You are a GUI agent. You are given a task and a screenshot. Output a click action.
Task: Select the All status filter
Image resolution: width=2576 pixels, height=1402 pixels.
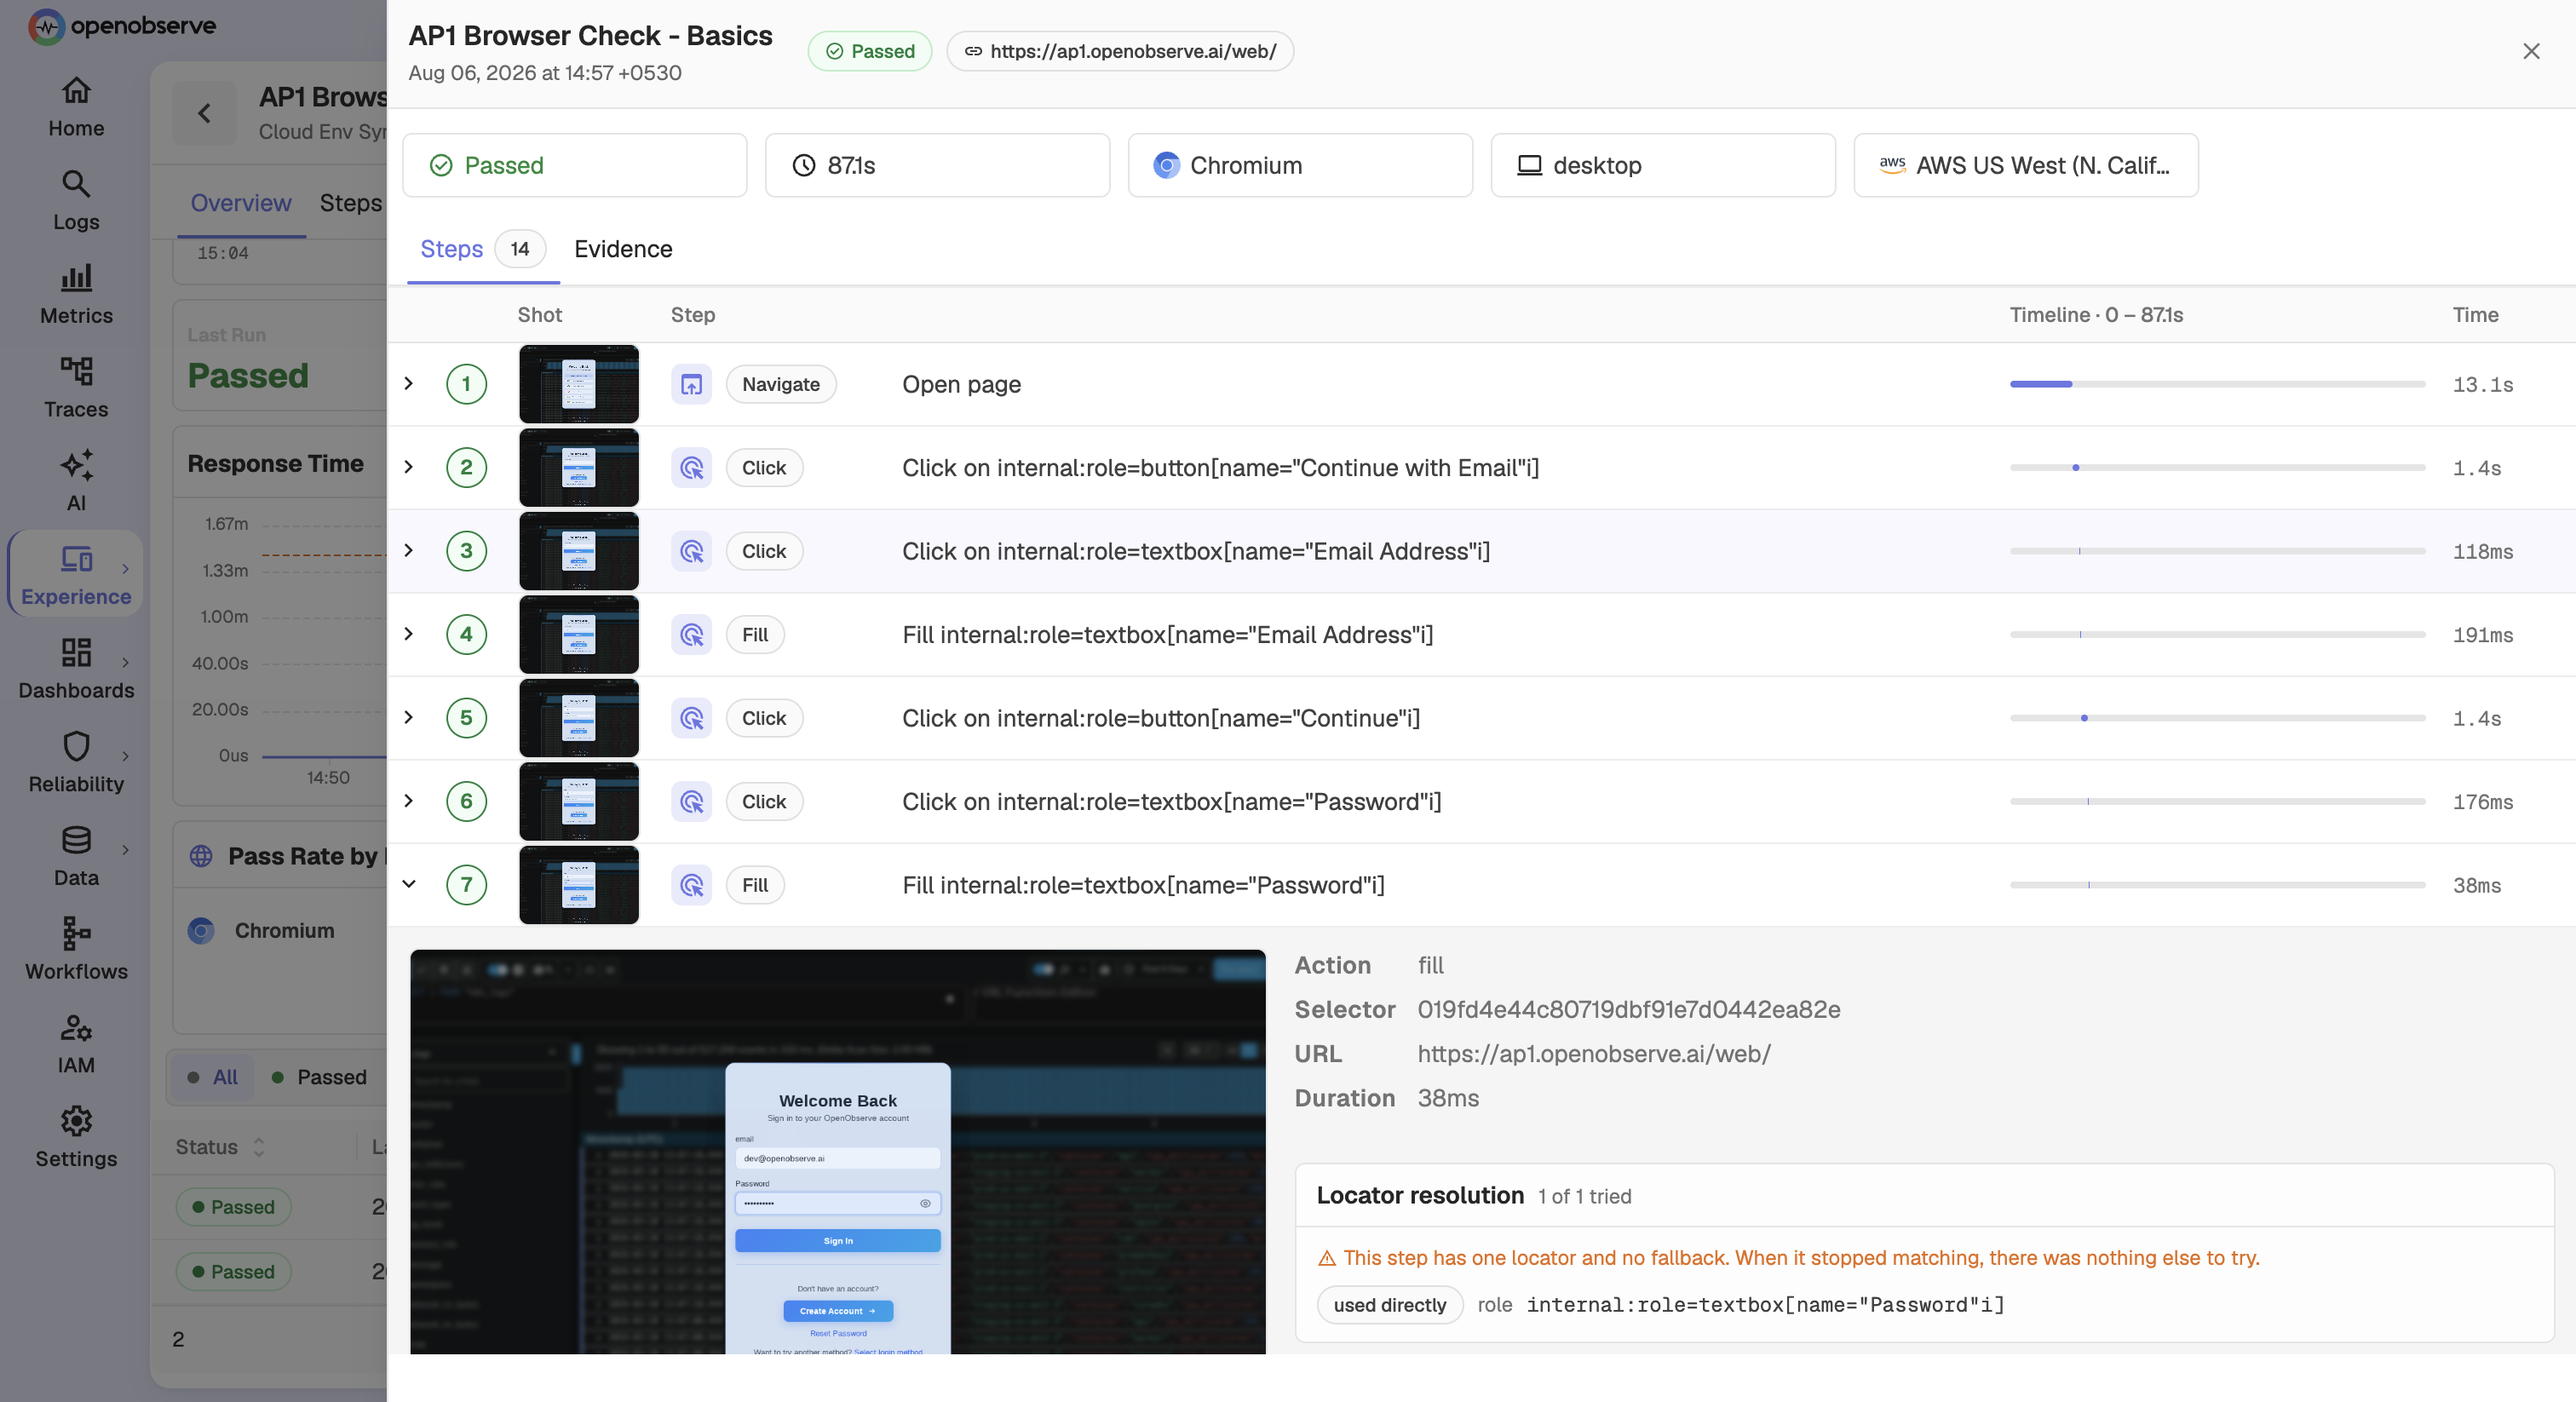pos(212,1078)
